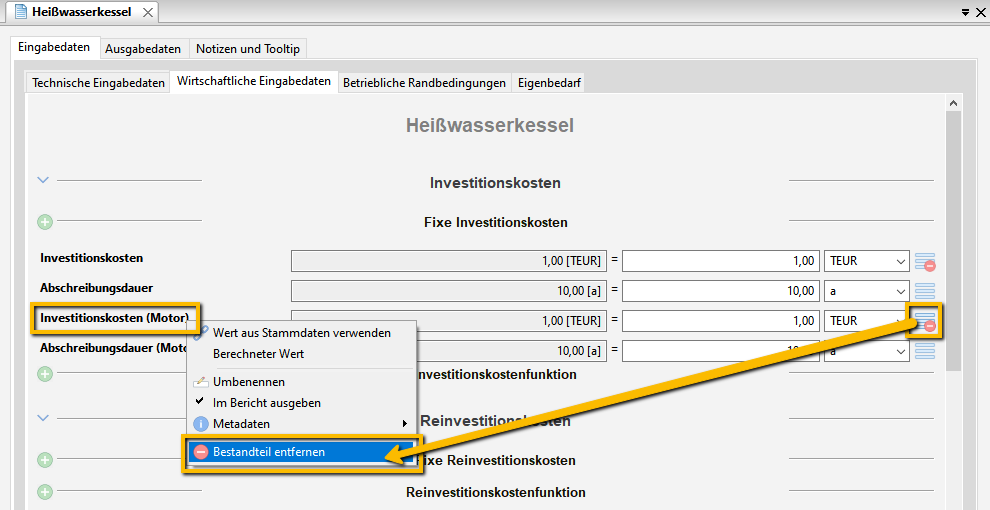Add item with plus beside Investitionskostenfunktion
The image size is (990, 510).
tap(45, 374)
